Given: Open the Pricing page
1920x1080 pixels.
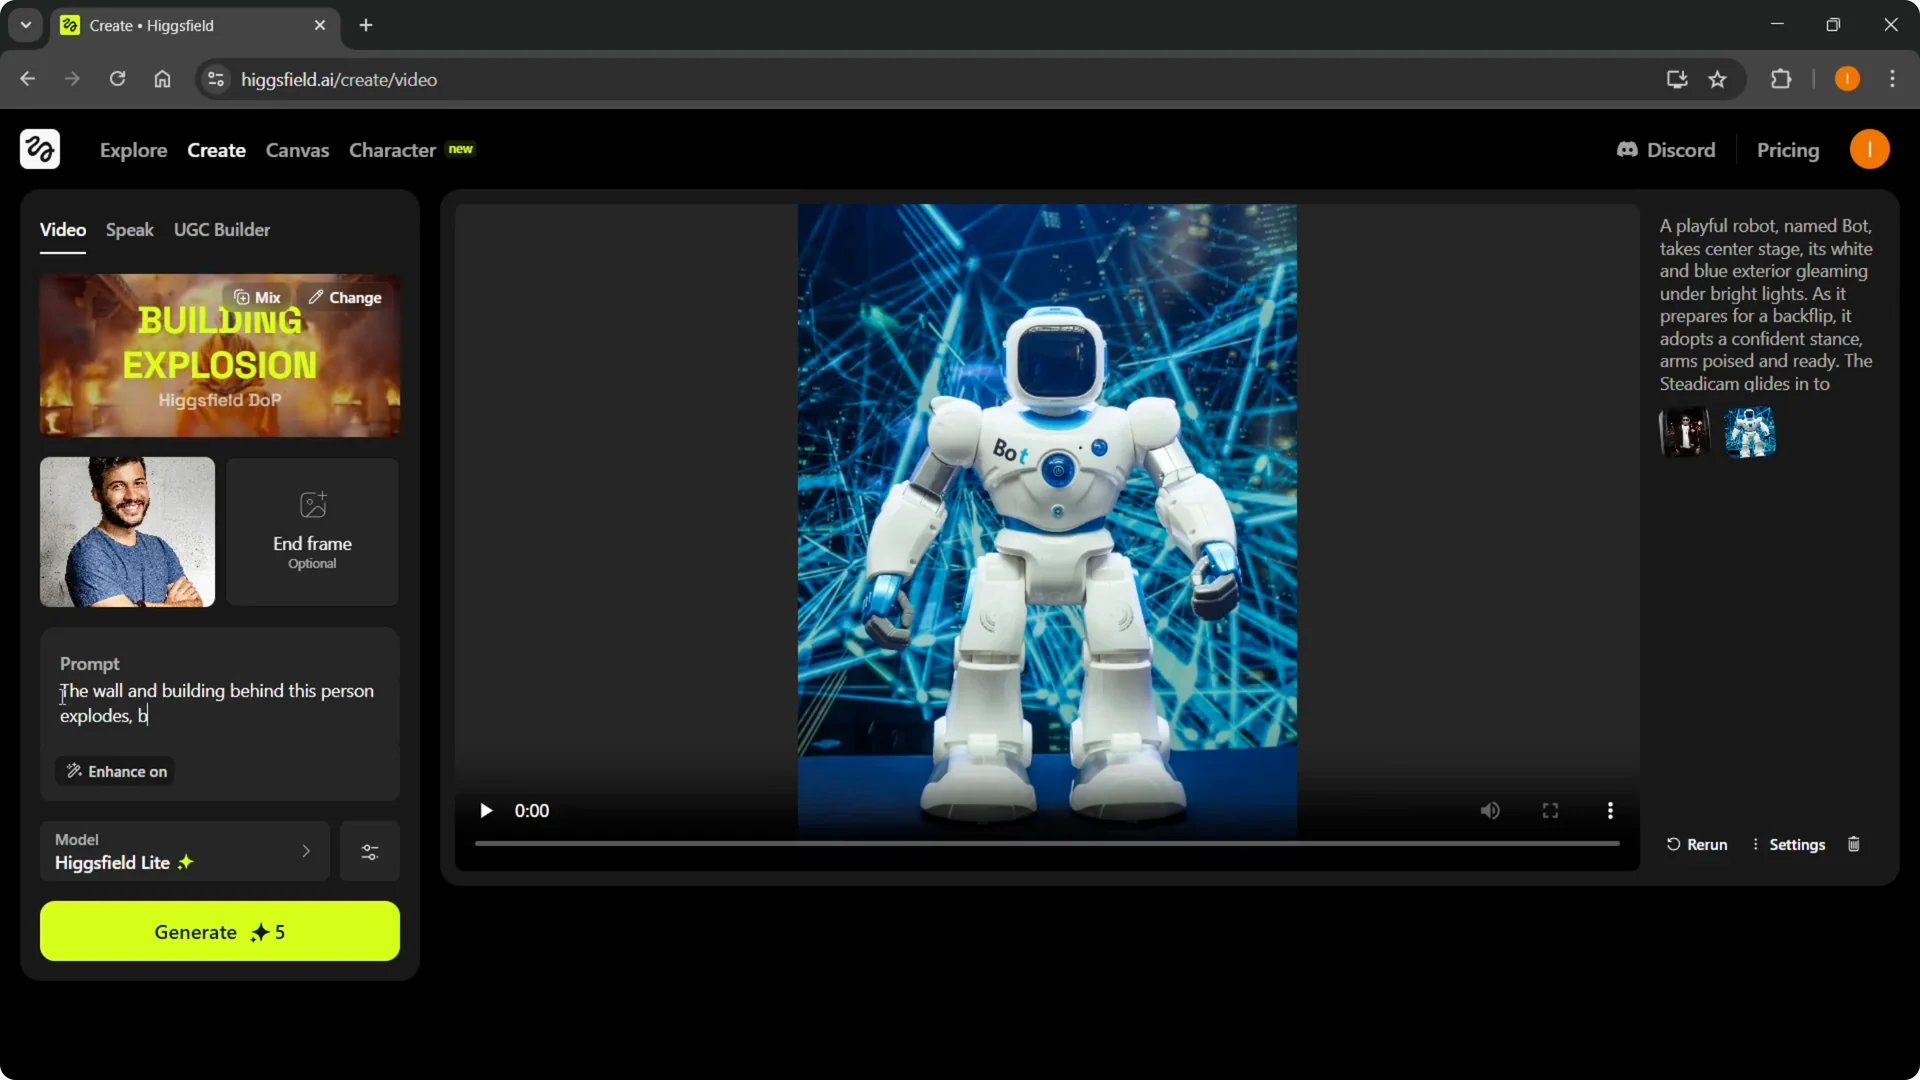Looking at the screenshot, I should [1788, 149].
